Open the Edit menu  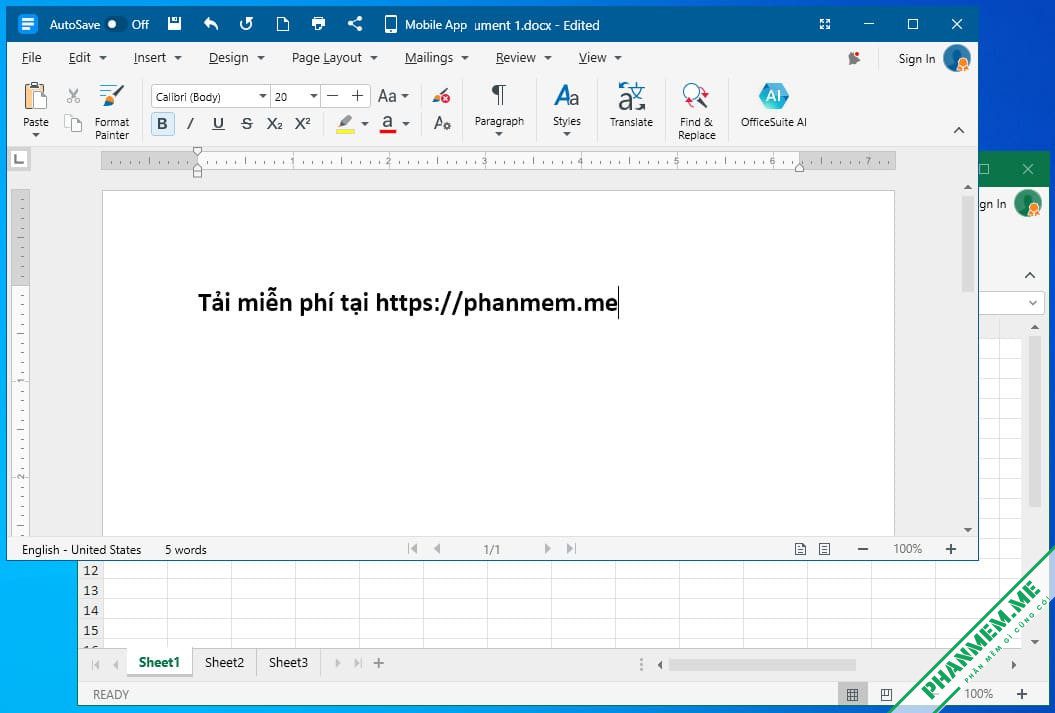(87, 58)
